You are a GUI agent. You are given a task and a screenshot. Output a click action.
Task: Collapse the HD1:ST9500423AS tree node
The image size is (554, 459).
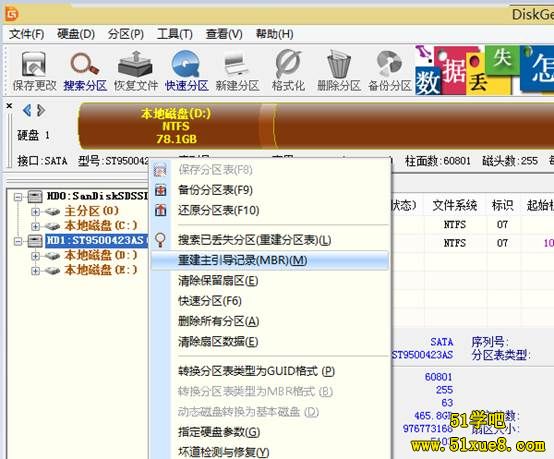click(x=18, y=241)
